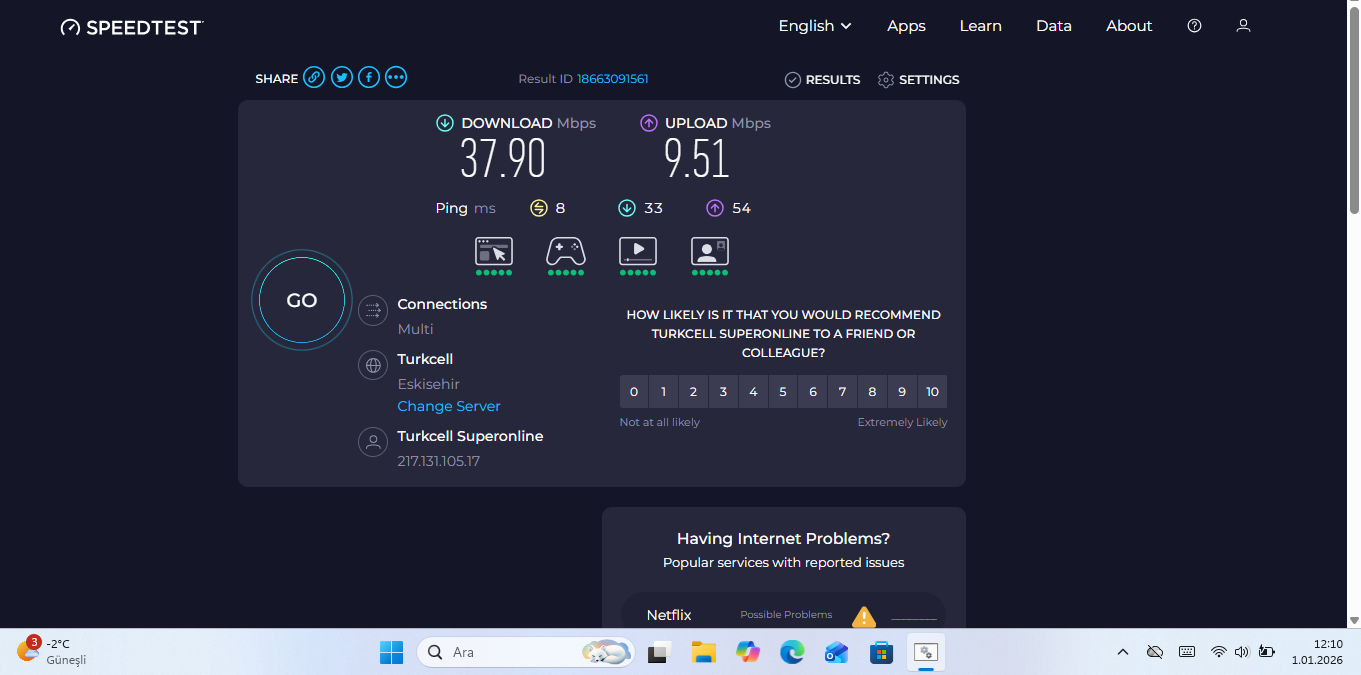The width and height of the screenshot is (1361, 675).
Task: Open the weather widget showing -2°C
Action: tap(52, 652)
